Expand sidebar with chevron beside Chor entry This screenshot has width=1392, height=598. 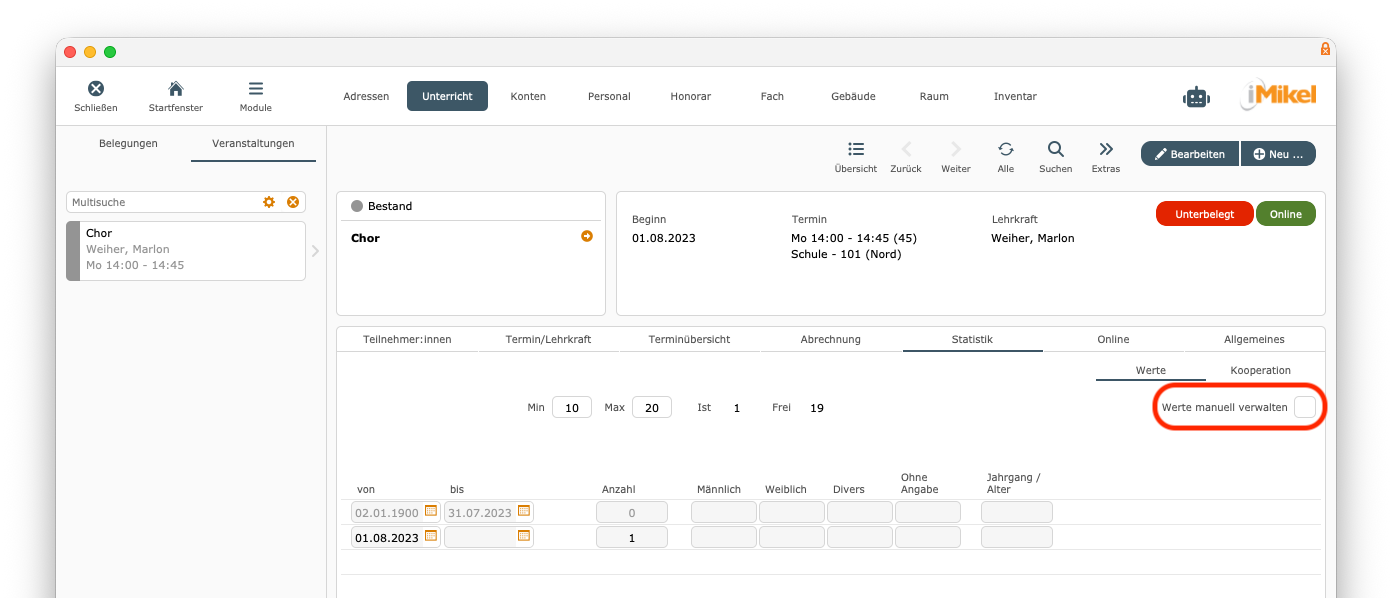click(315, 251)
